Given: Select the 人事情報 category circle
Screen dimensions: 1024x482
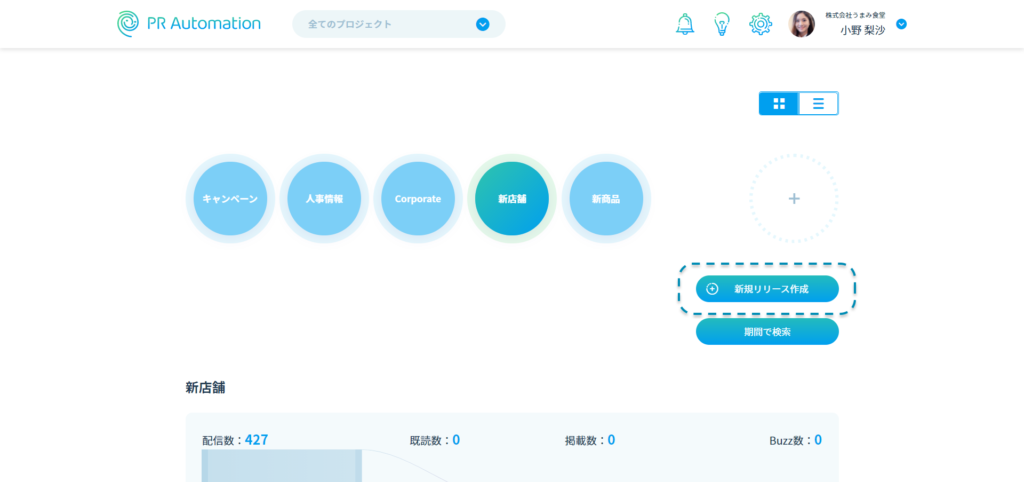Looking at the screenshot, I should (x=324, y=199).
